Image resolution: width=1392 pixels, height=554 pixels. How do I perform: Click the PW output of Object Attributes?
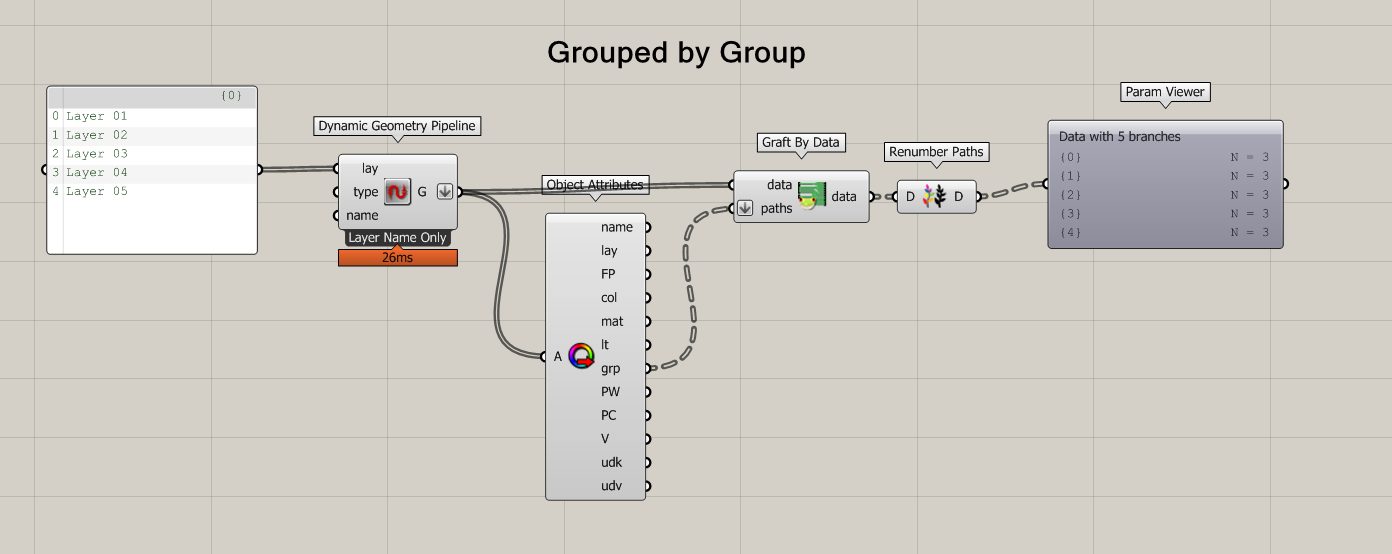610,392
